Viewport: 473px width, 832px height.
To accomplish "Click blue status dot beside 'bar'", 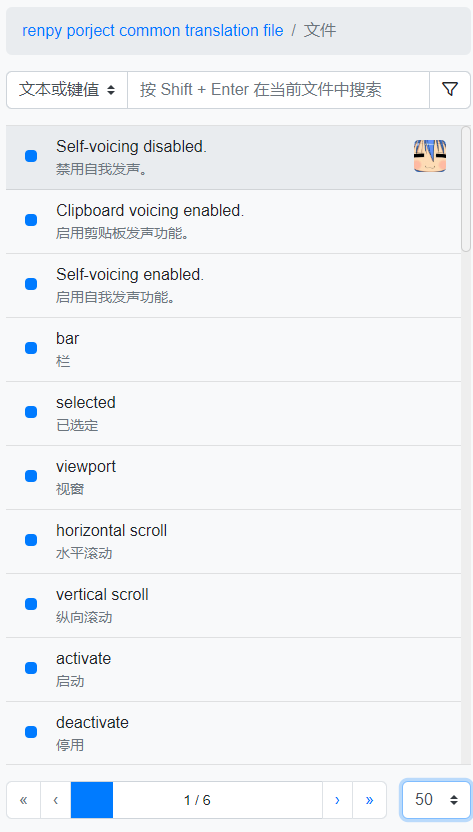I will coord(31,348).
